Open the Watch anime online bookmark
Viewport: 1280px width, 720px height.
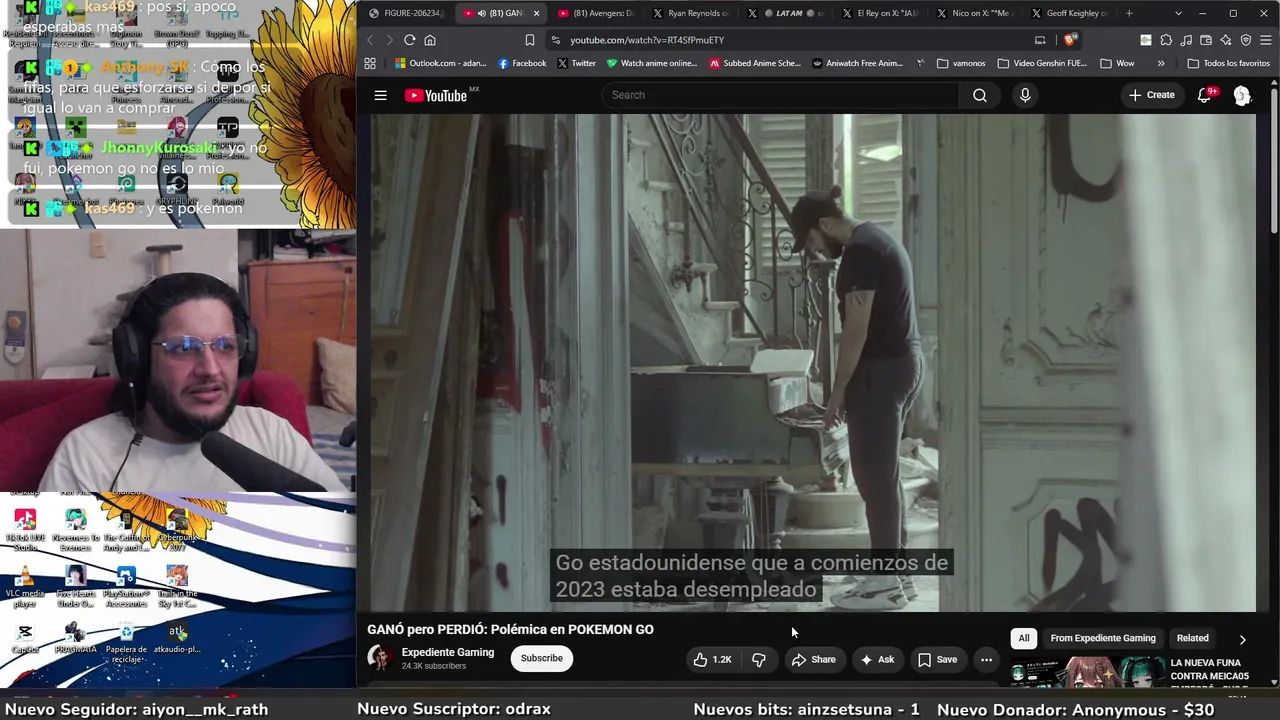tap(652, 63)
